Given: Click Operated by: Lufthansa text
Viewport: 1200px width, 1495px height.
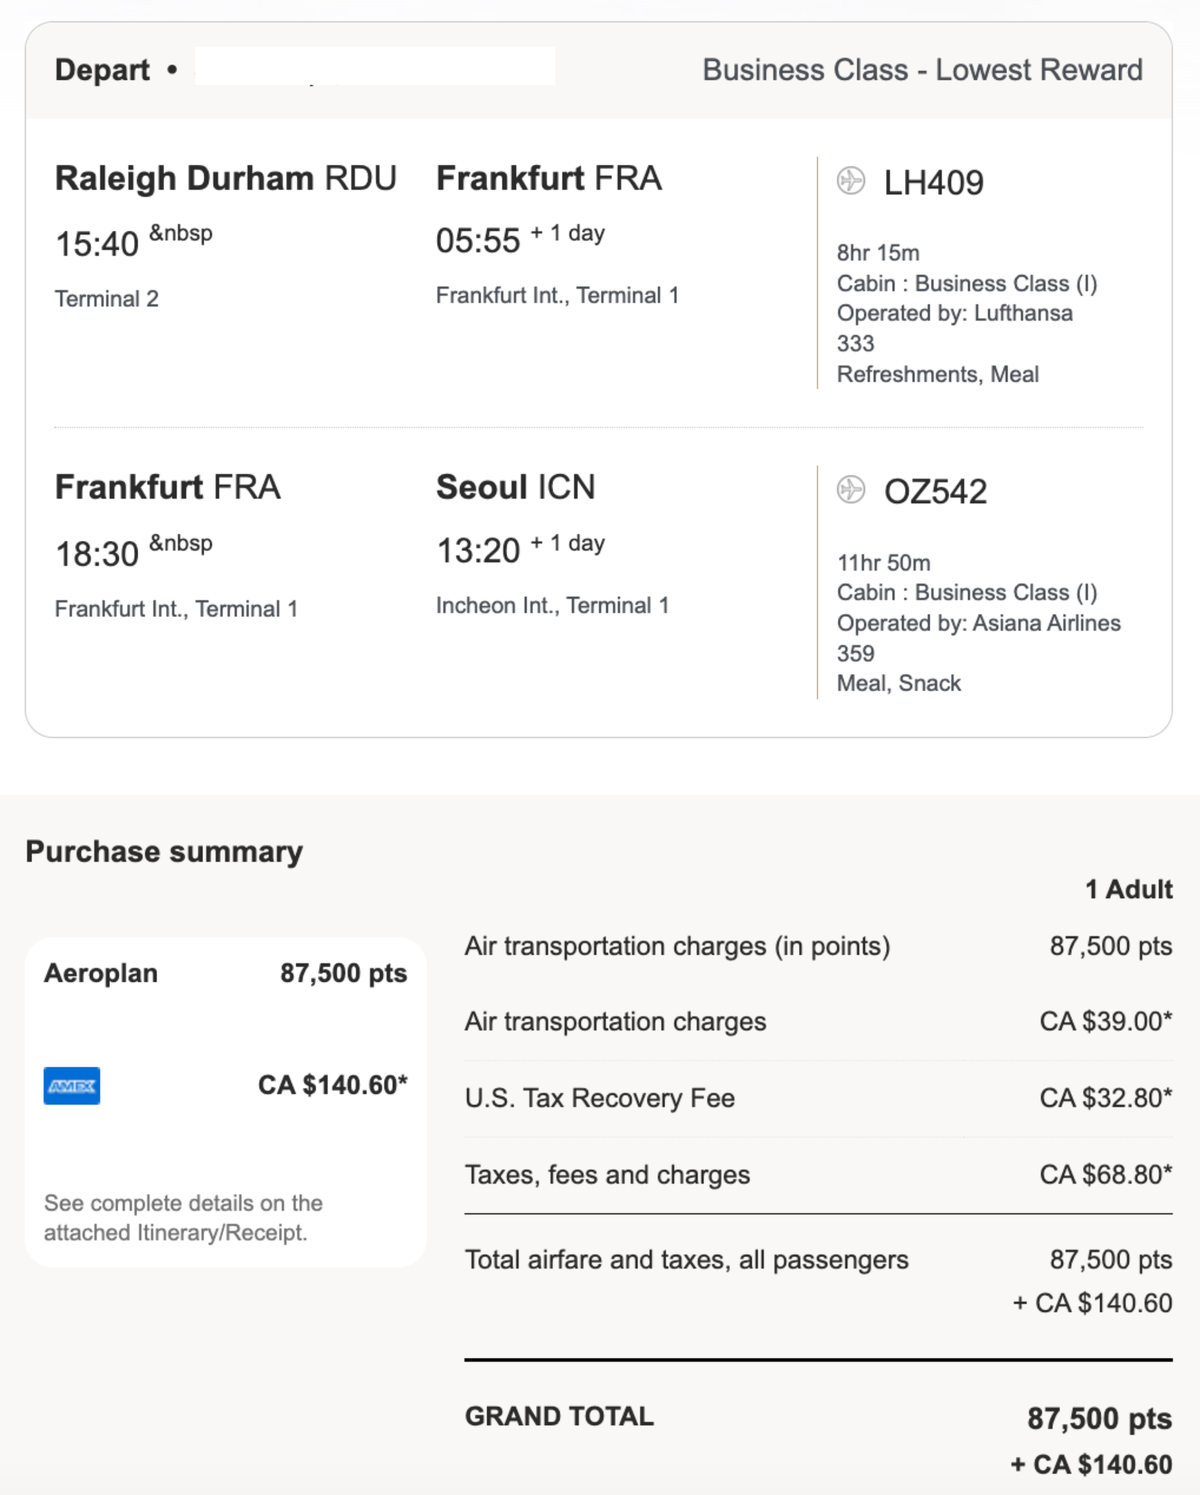Looking at the screenshot, I should 955,313.
